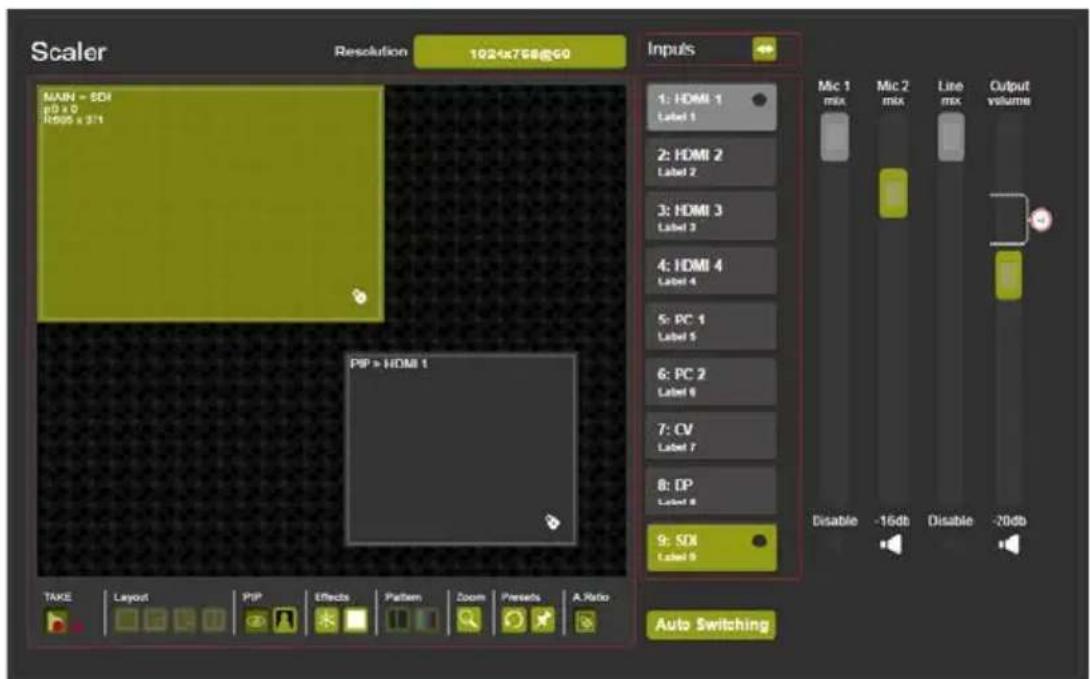The width and height of the screenshot is (1090, 679).
Task: Click the Line mix slider handle
Action: coord(951,137)
